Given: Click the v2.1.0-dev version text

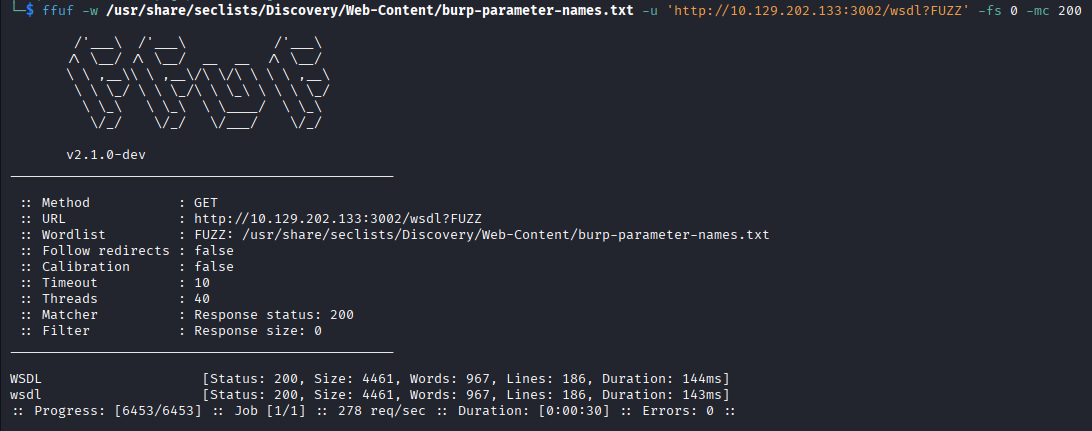Looking at the screenshot, I should coord(106,155).
